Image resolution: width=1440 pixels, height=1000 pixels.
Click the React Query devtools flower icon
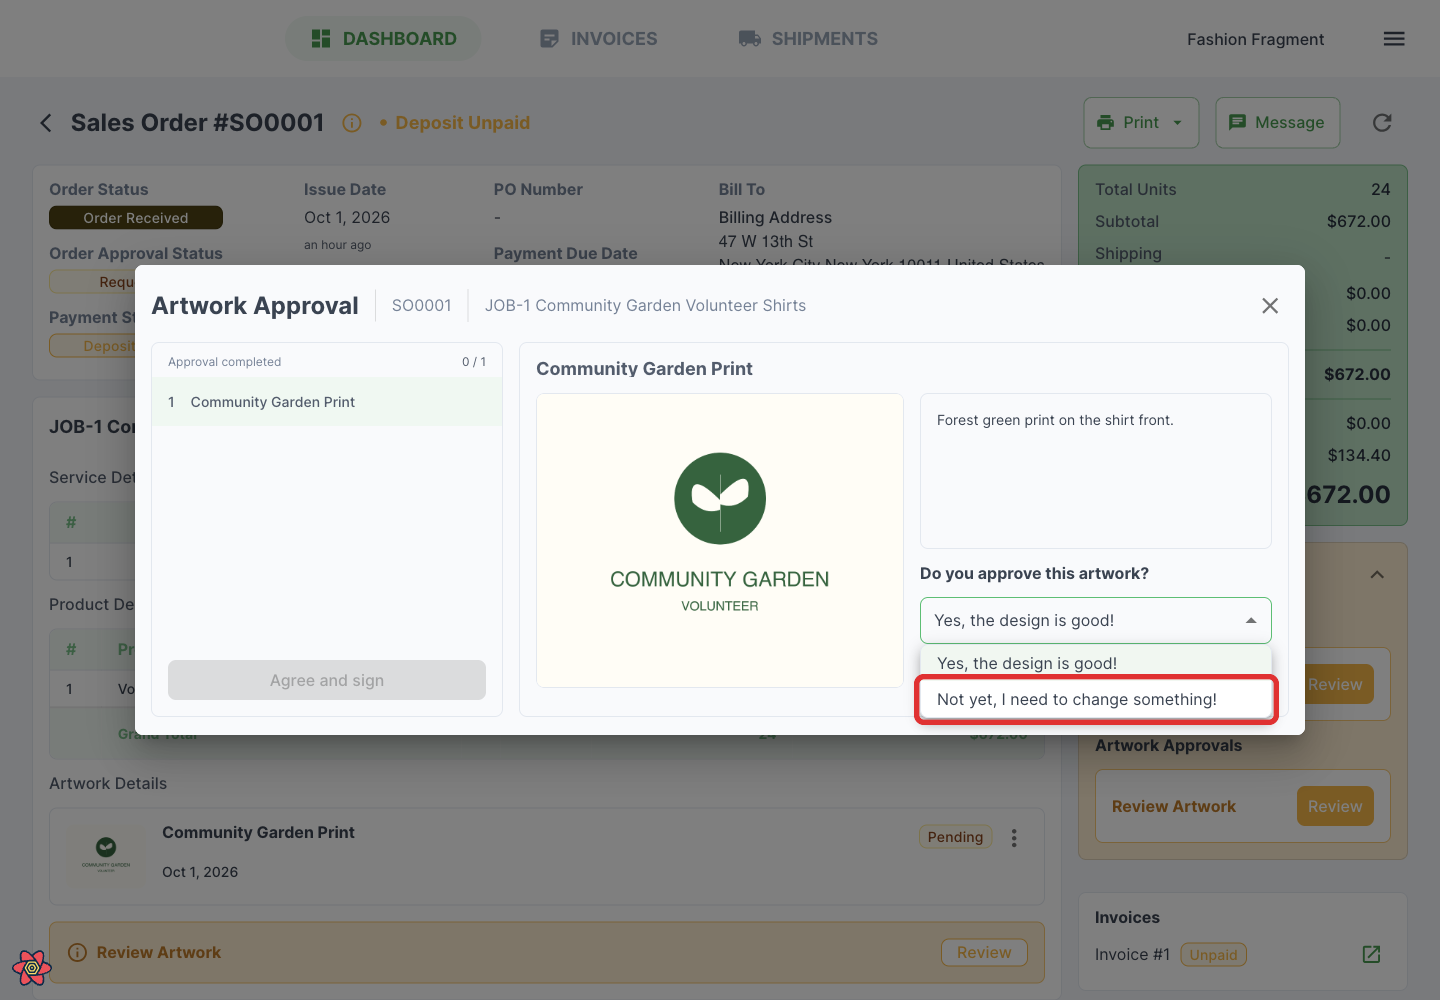pyautogui.click(x=32, y=967)
